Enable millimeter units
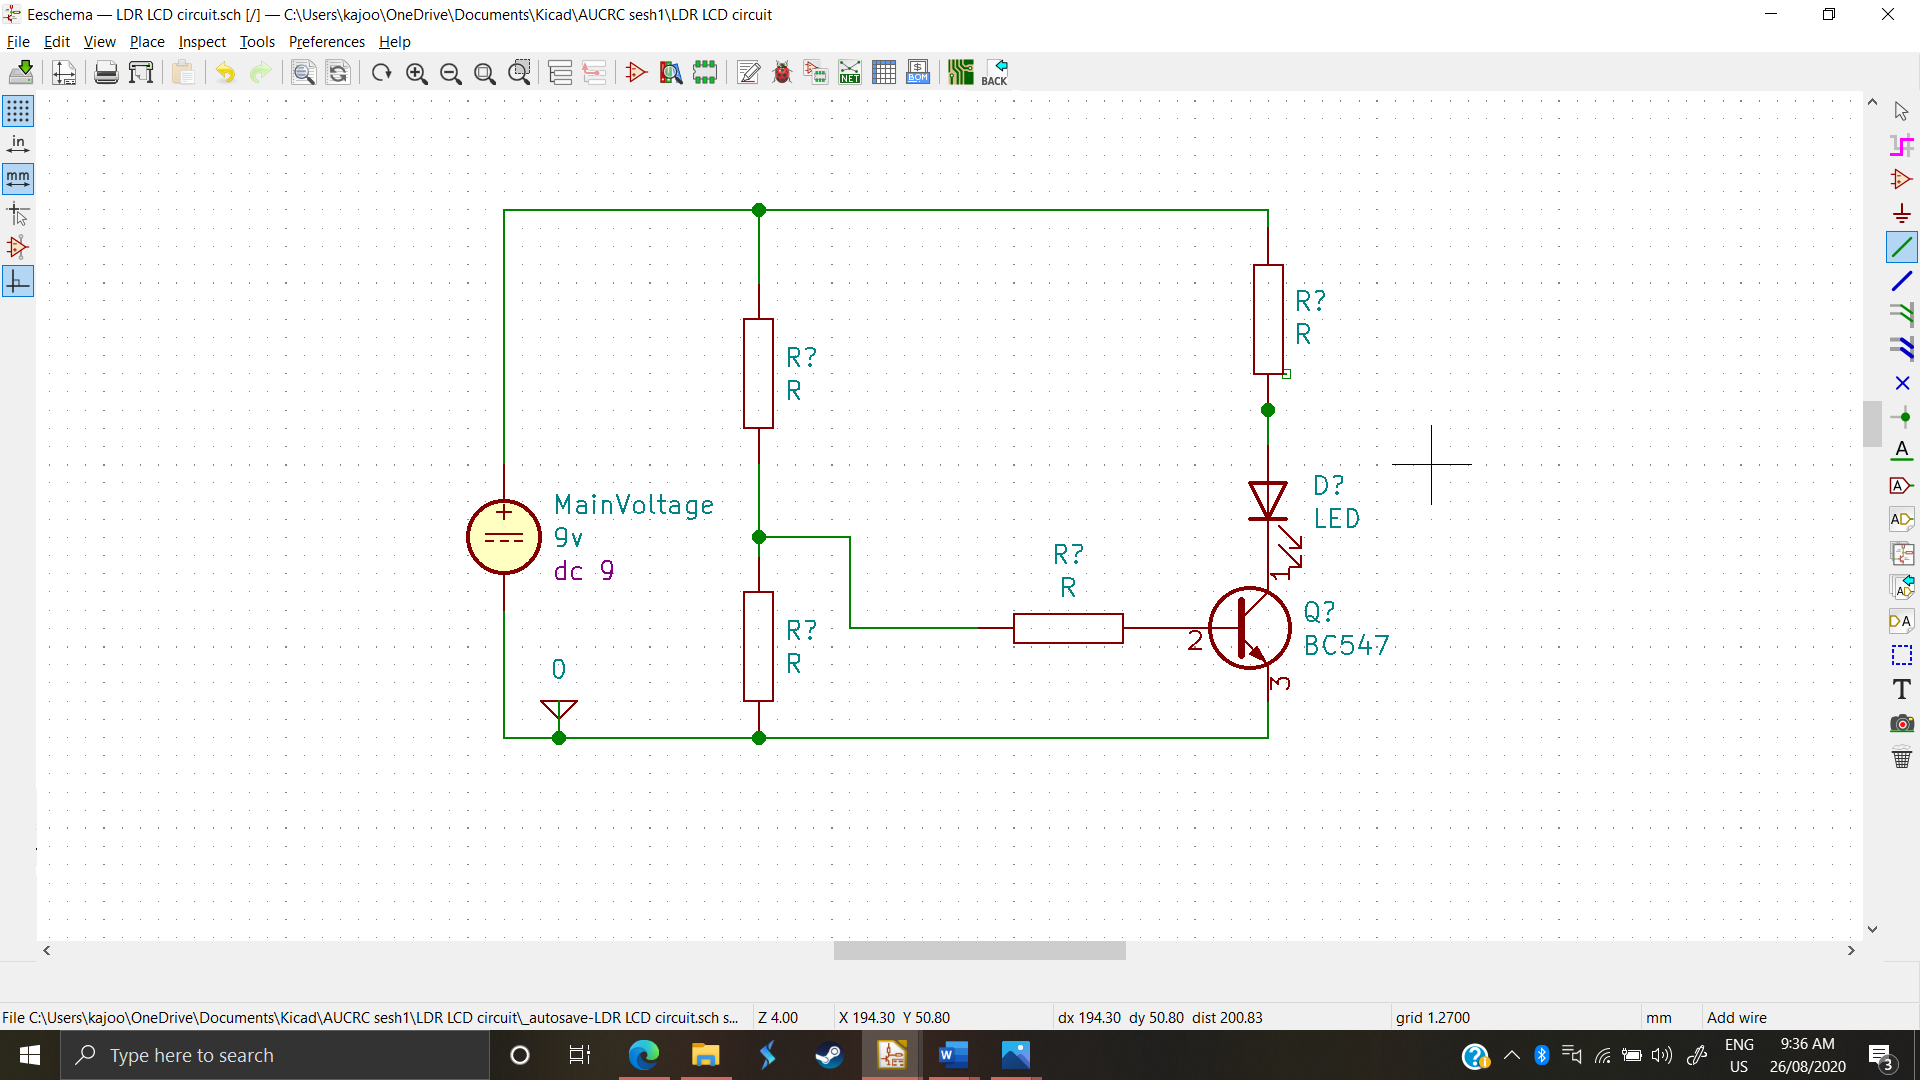Image resolution: width=1920 pixels, height=1080 pixels. [18, 179]
